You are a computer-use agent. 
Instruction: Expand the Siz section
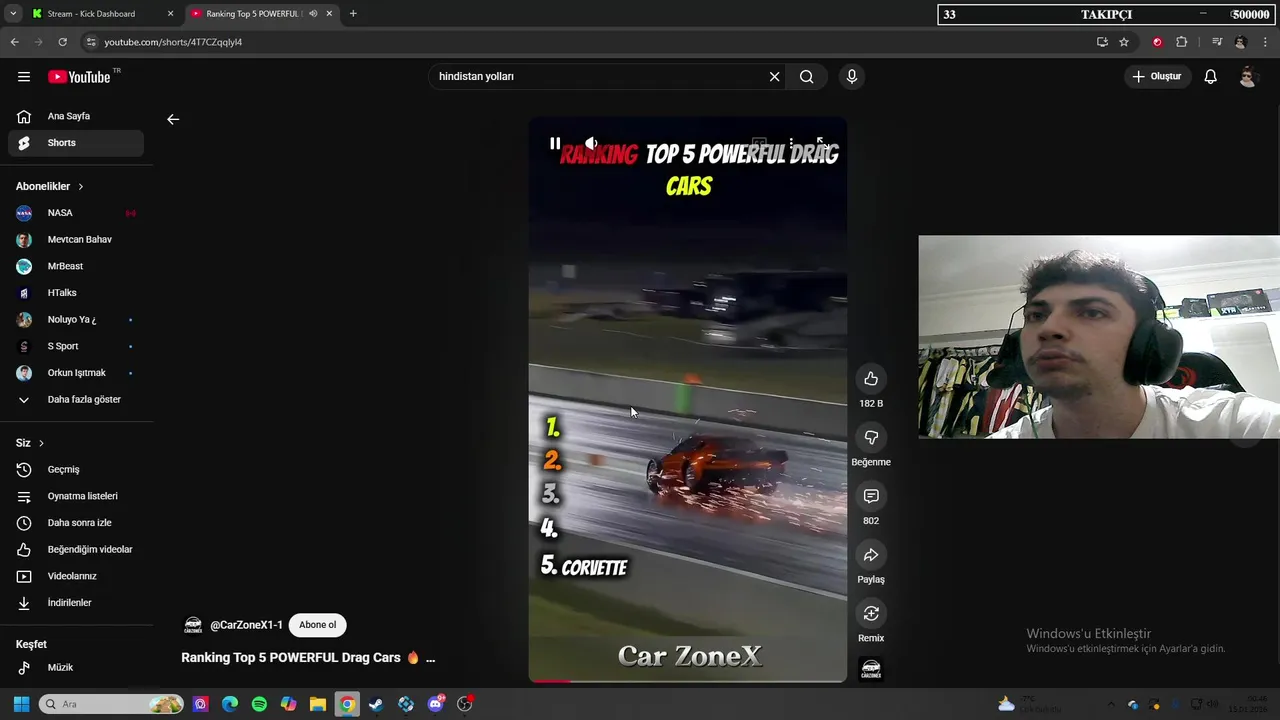tap(30, 443)
